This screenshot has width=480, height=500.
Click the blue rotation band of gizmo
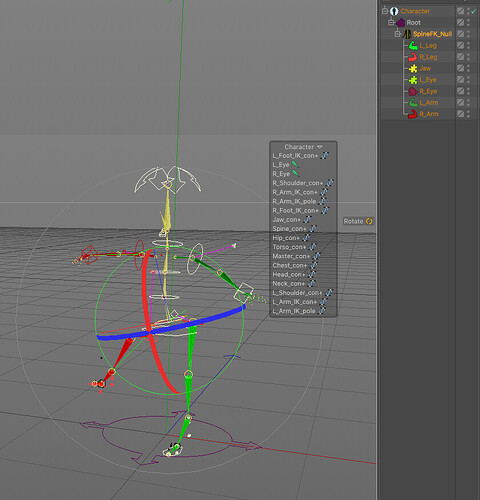click(x=213, y=320)
